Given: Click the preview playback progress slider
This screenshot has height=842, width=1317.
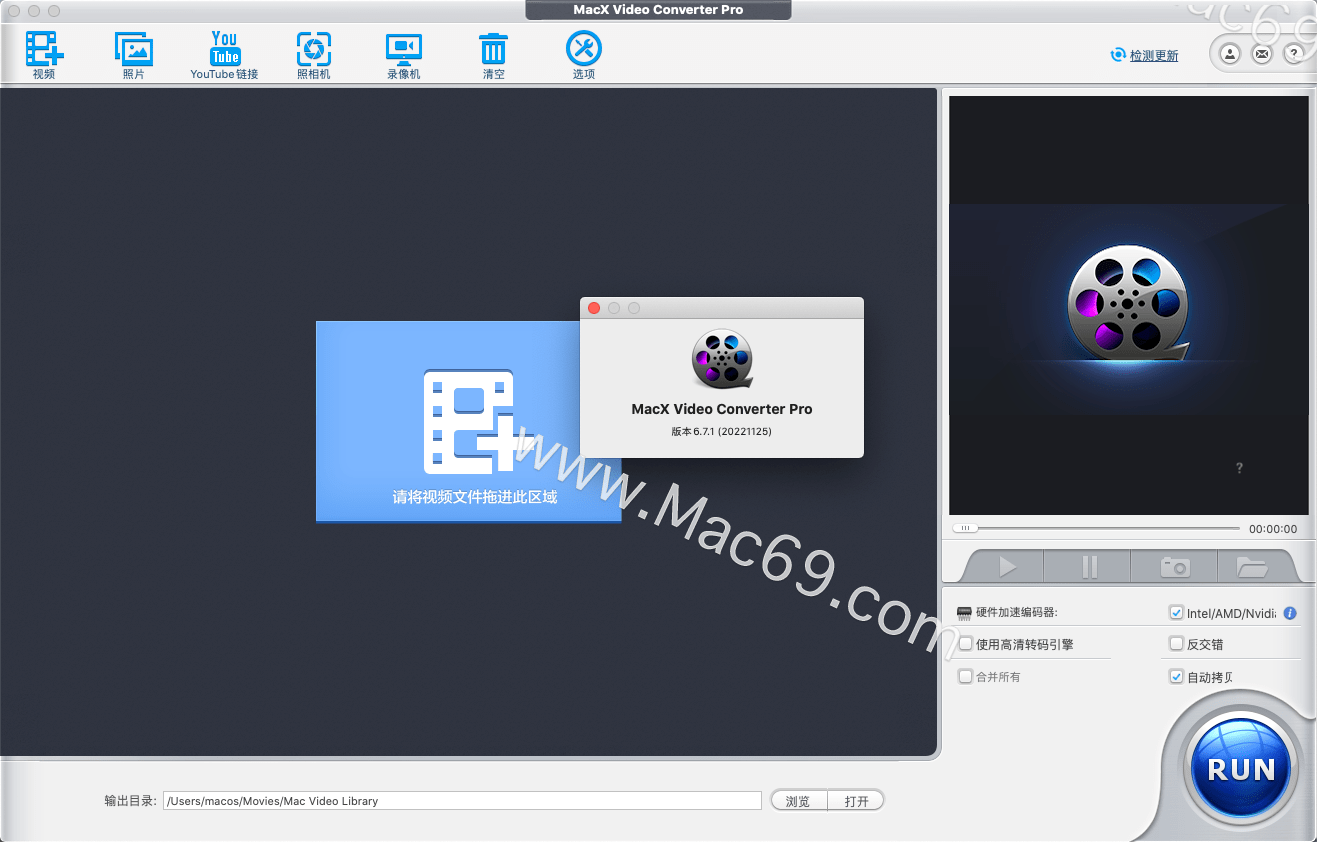Looking at the screenshot, I should (1096, 528).
